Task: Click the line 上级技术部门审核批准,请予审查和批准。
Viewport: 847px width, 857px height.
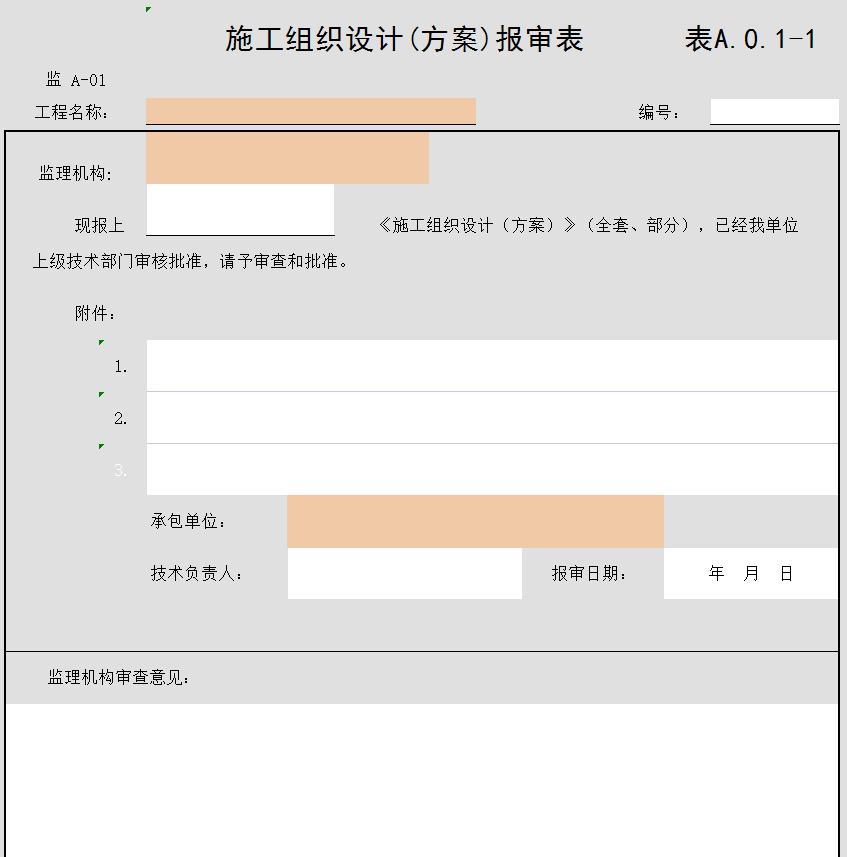Action: coord(191,261)
